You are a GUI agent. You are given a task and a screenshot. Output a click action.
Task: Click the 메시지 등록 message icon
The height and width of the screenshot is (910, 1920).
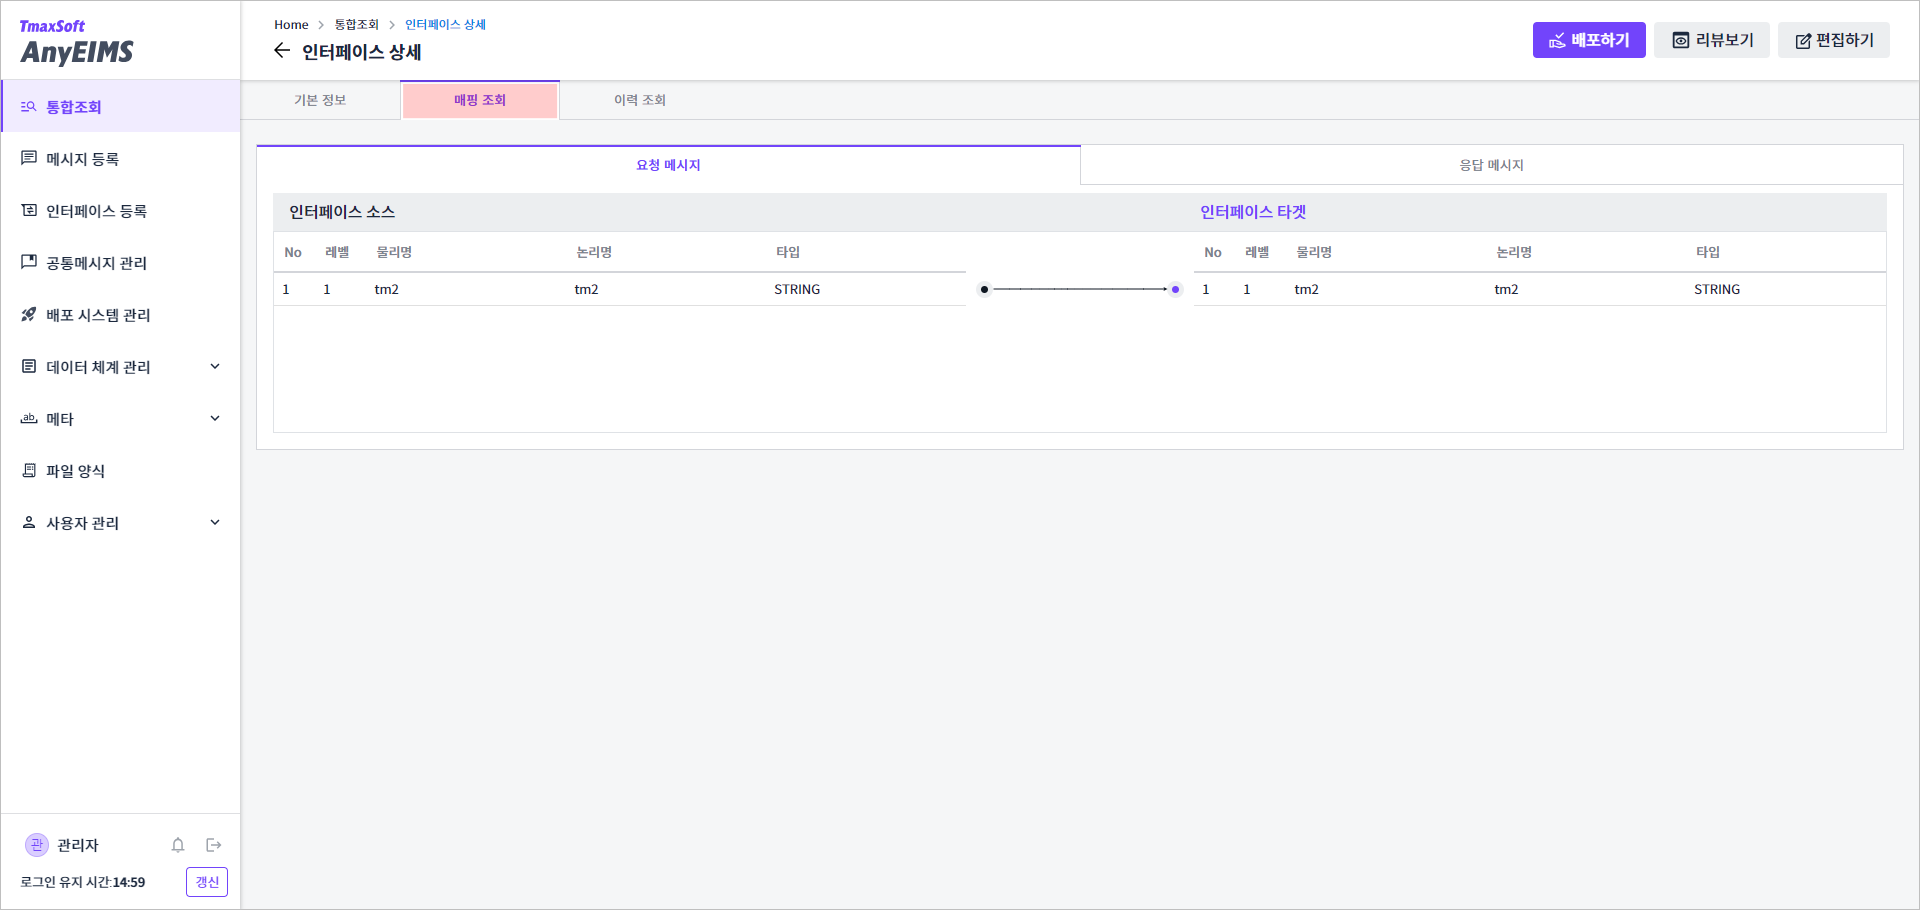(x=29, y=158)
